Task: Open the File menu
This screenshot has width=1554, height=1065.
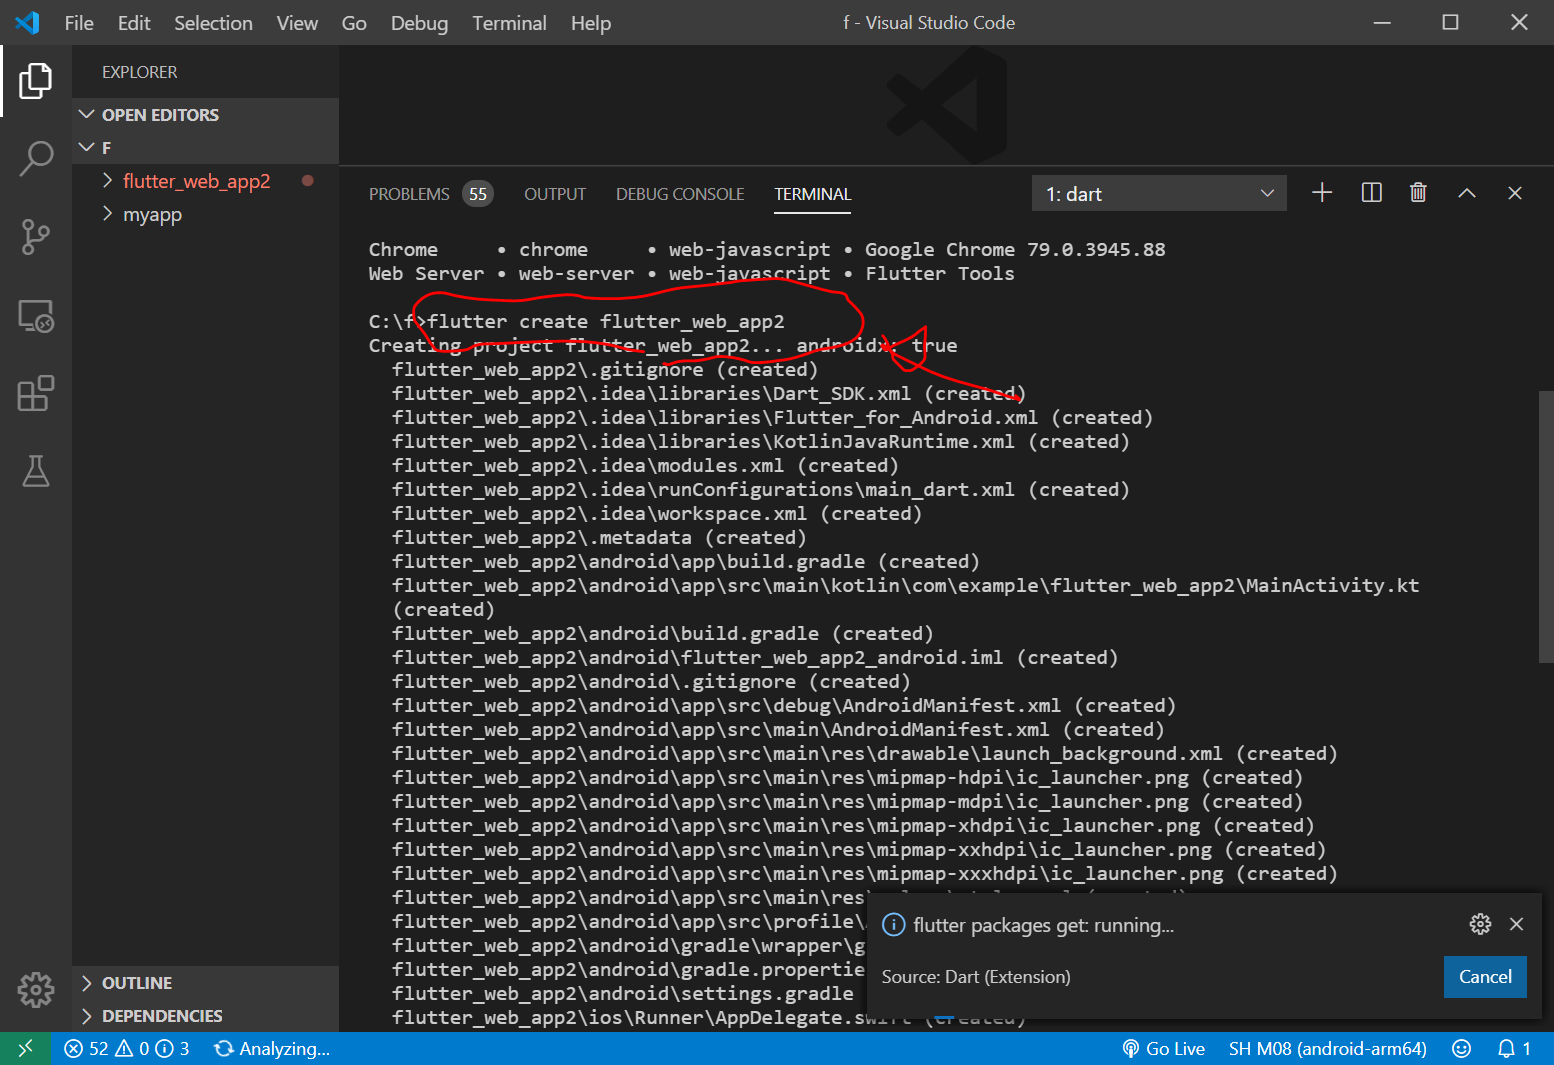Action: click(79, 23)
